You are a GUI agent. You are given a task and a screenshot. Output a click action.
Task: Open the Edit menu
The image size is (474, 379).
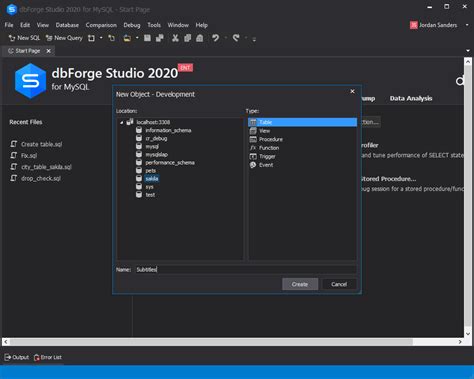(x=25, y=25)
